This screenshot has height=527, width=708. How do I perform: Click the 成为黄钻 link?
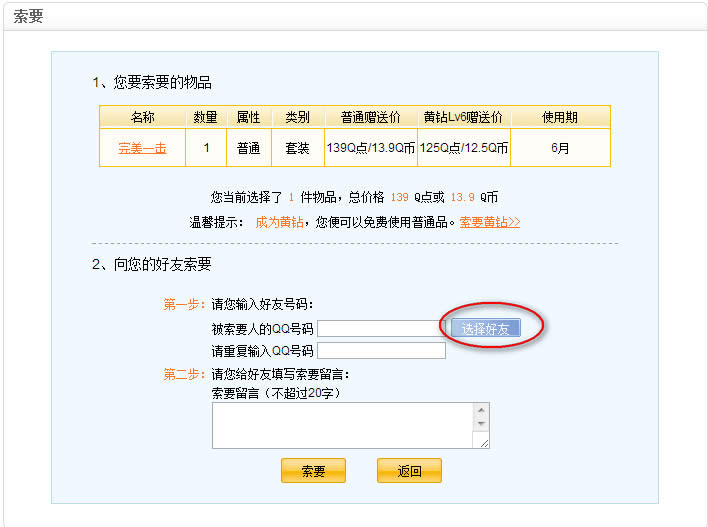point(279,222)
